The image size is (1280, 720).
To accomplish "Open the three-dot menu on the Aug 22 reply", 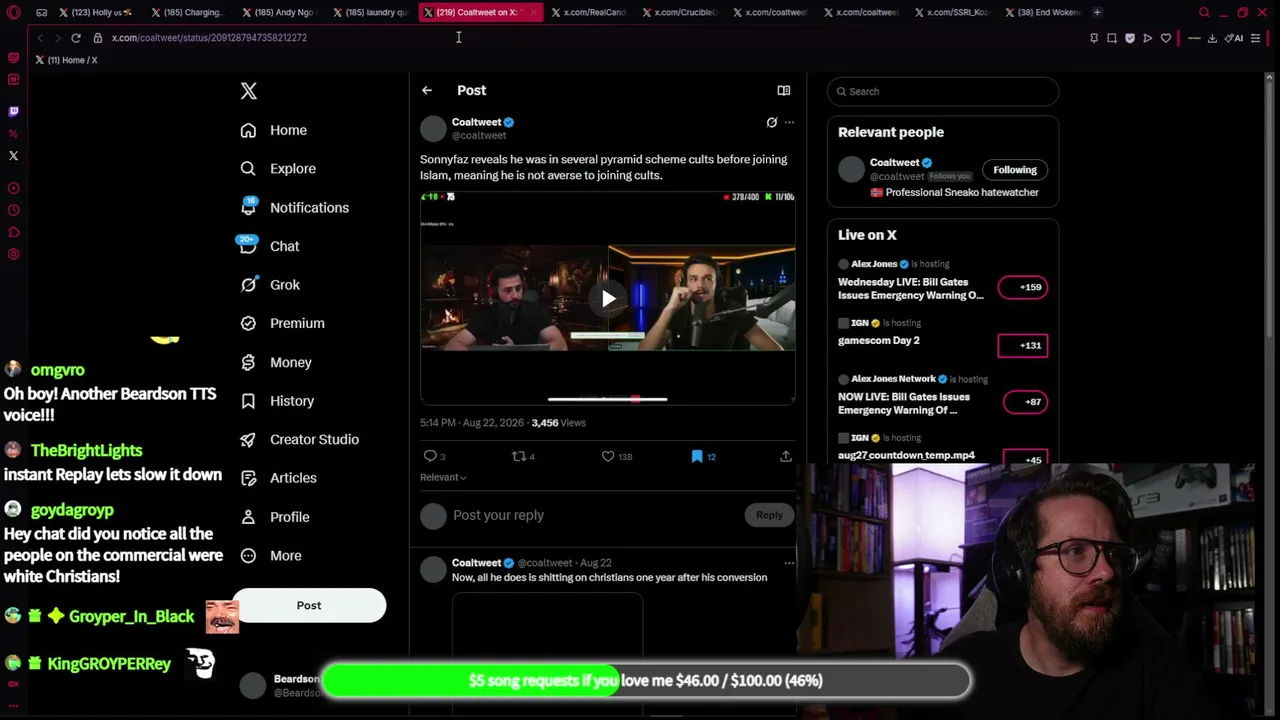I will [x=789, y=563].
